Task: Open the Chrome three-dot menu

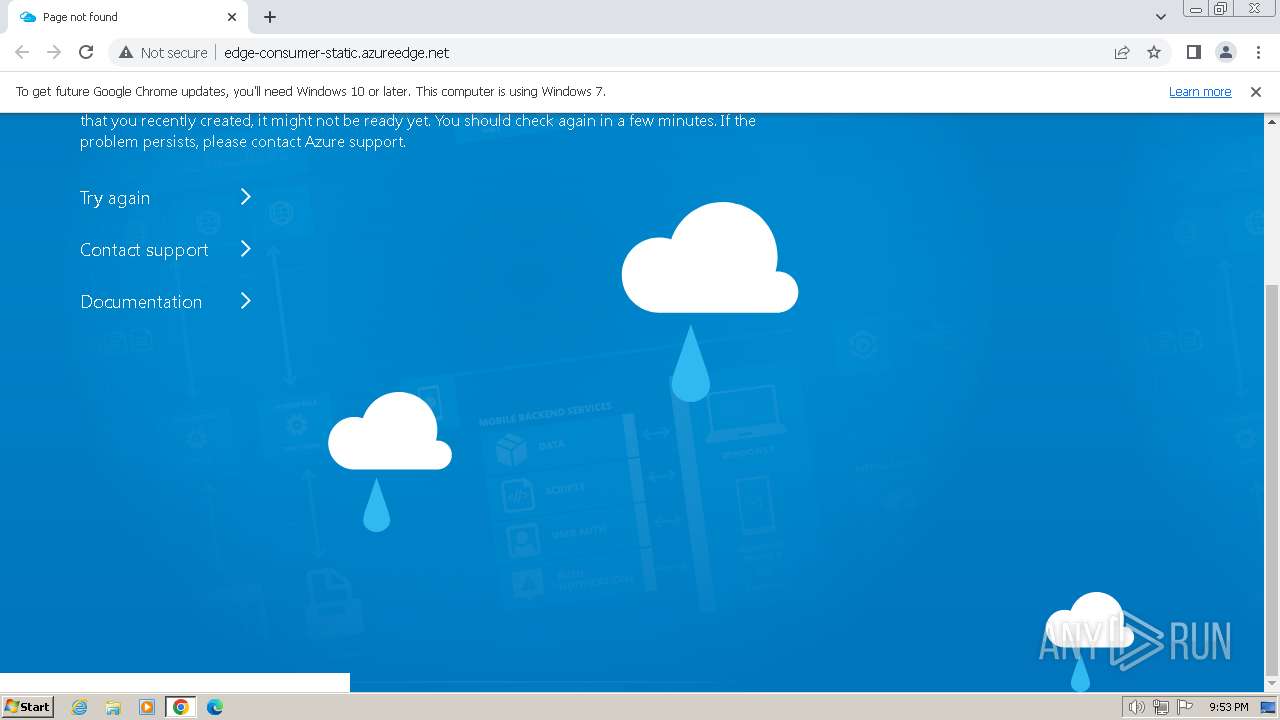Action: point(1258,53)
